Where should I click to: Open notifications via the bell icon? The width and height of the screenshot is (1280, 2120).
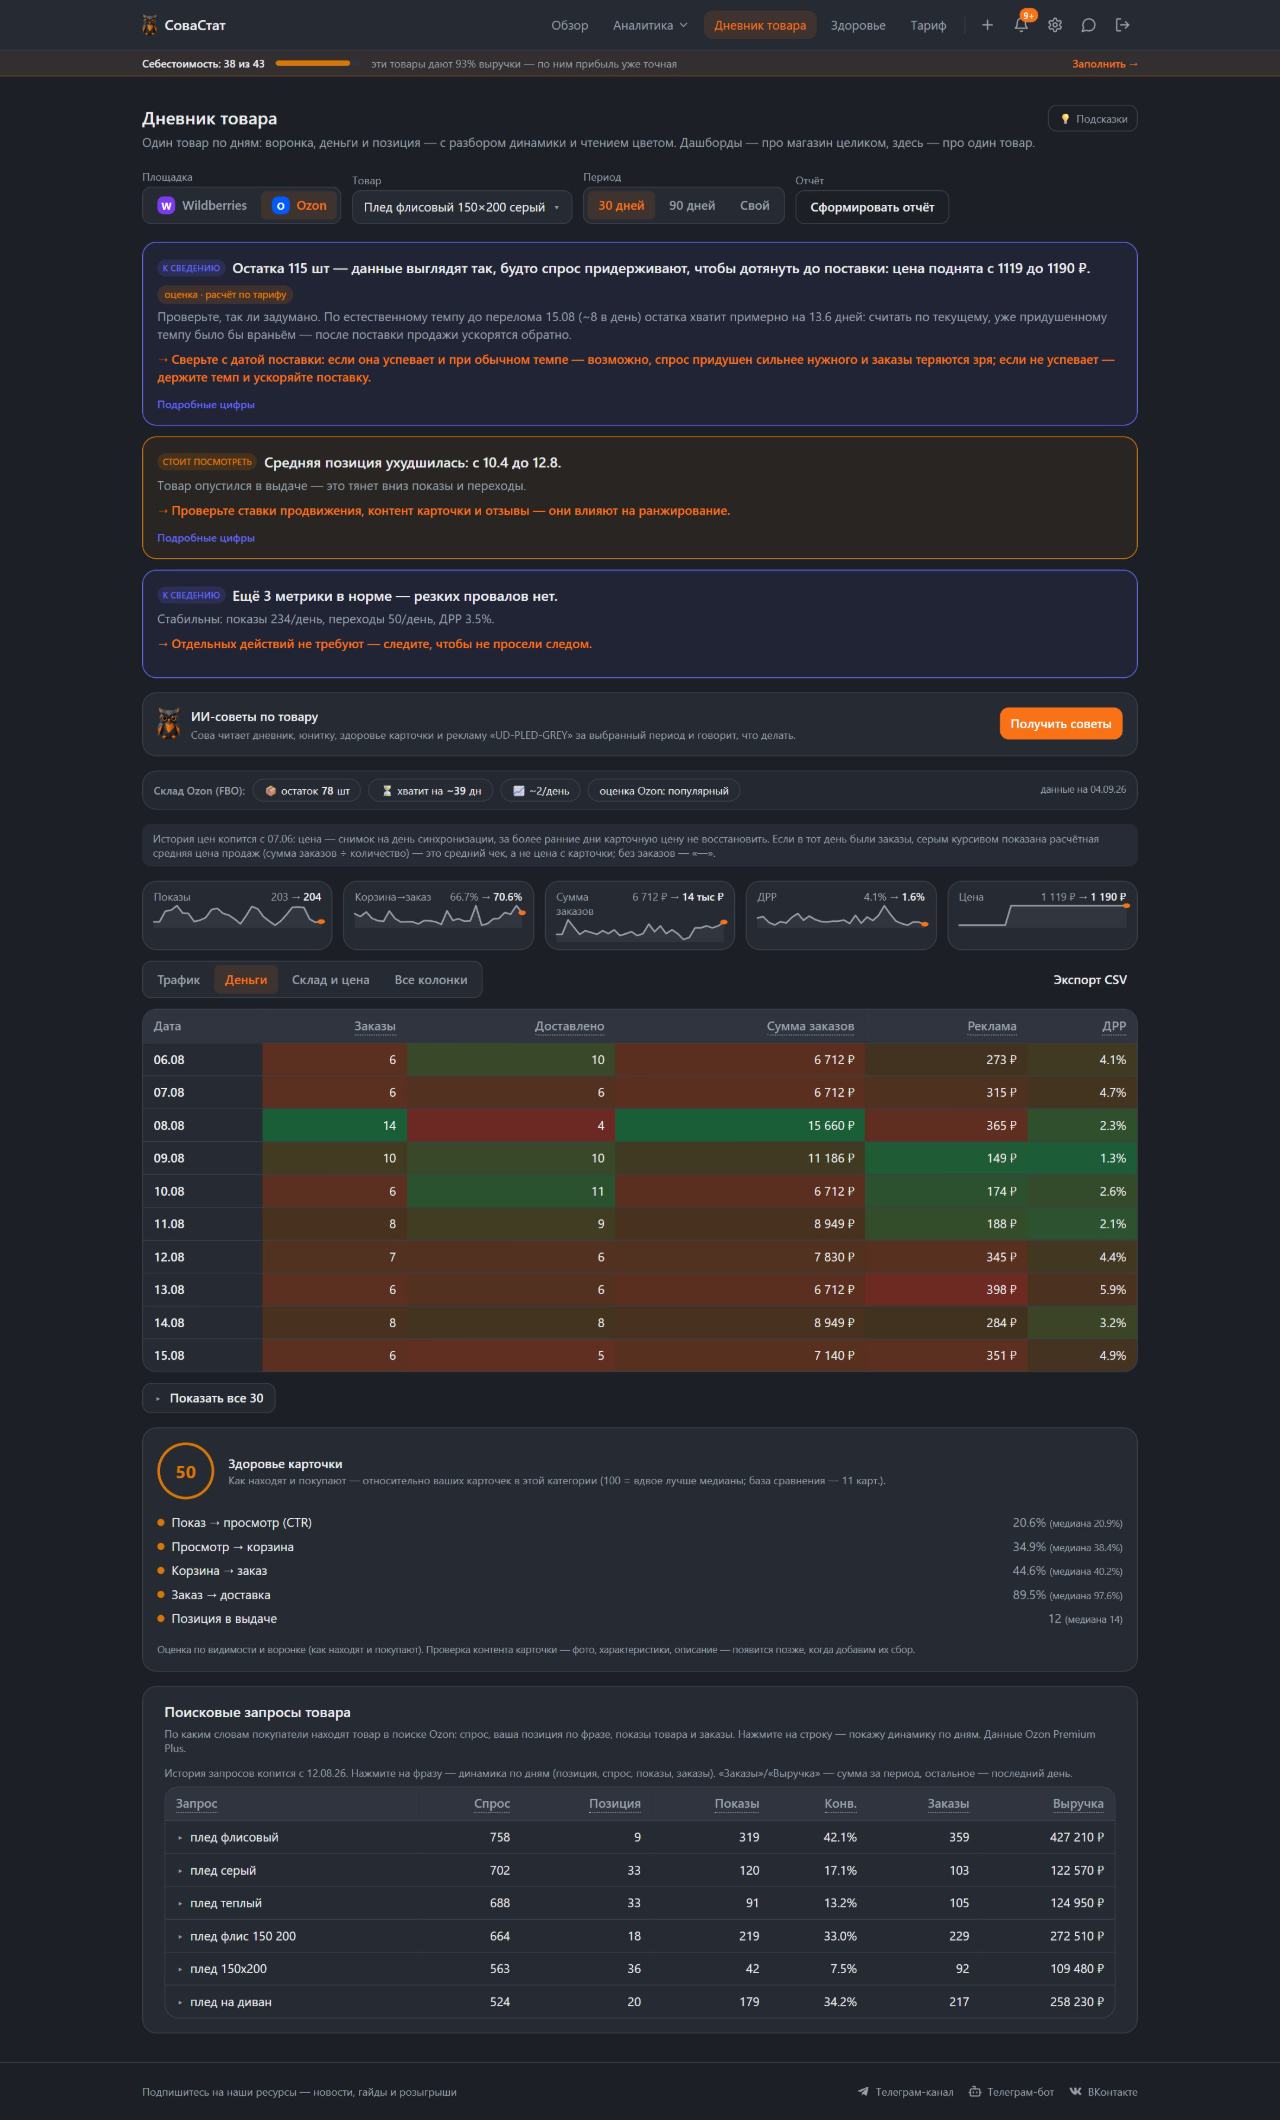tap(1021, 25)
